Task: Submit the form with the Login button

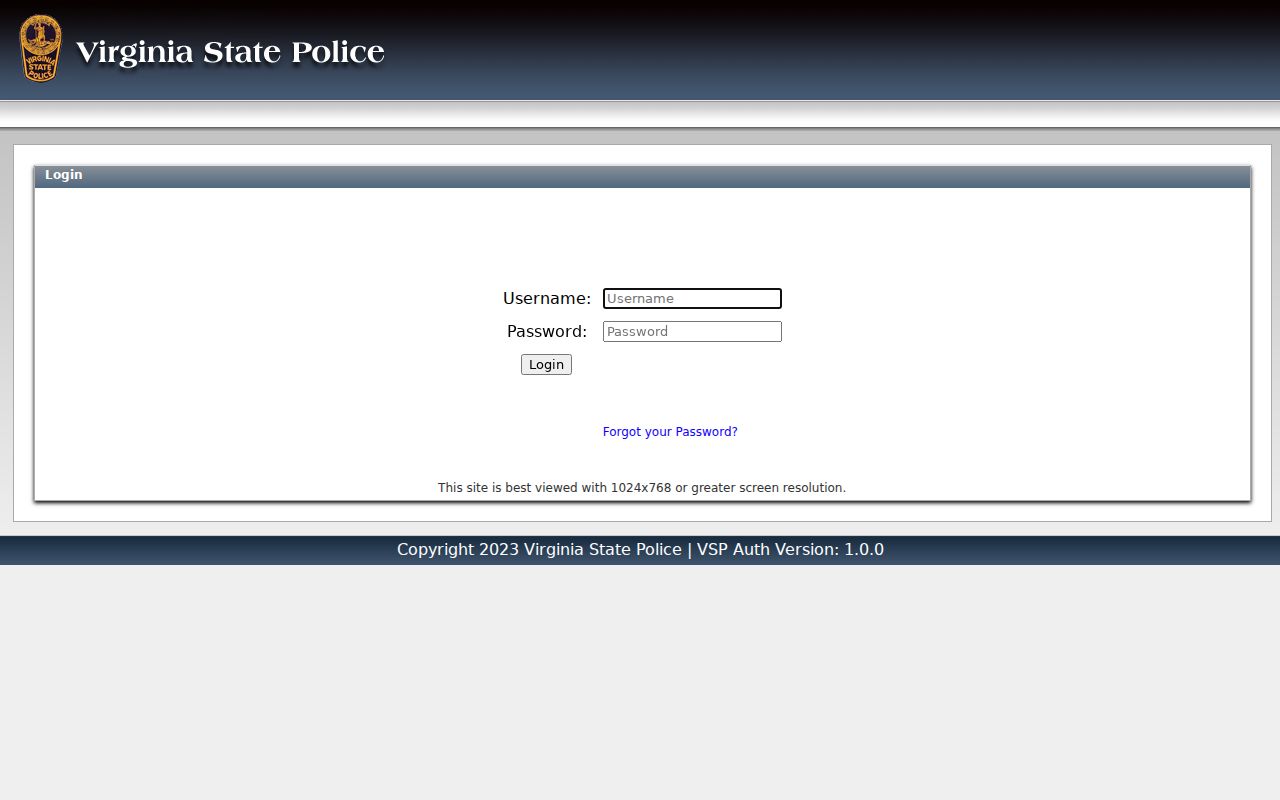Action: click(x=546, y=364)
